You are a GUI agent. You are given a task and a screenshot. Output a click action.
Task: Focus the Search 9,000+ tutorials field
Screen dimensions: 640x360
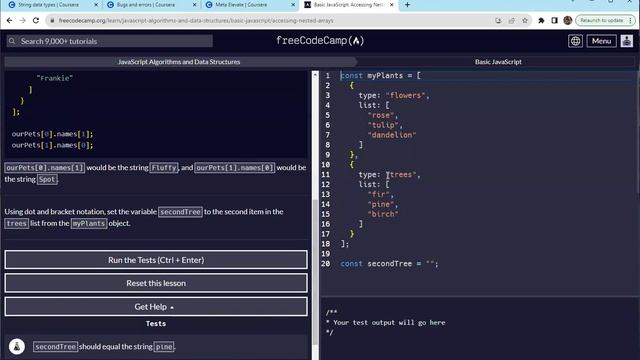[109, 41]
